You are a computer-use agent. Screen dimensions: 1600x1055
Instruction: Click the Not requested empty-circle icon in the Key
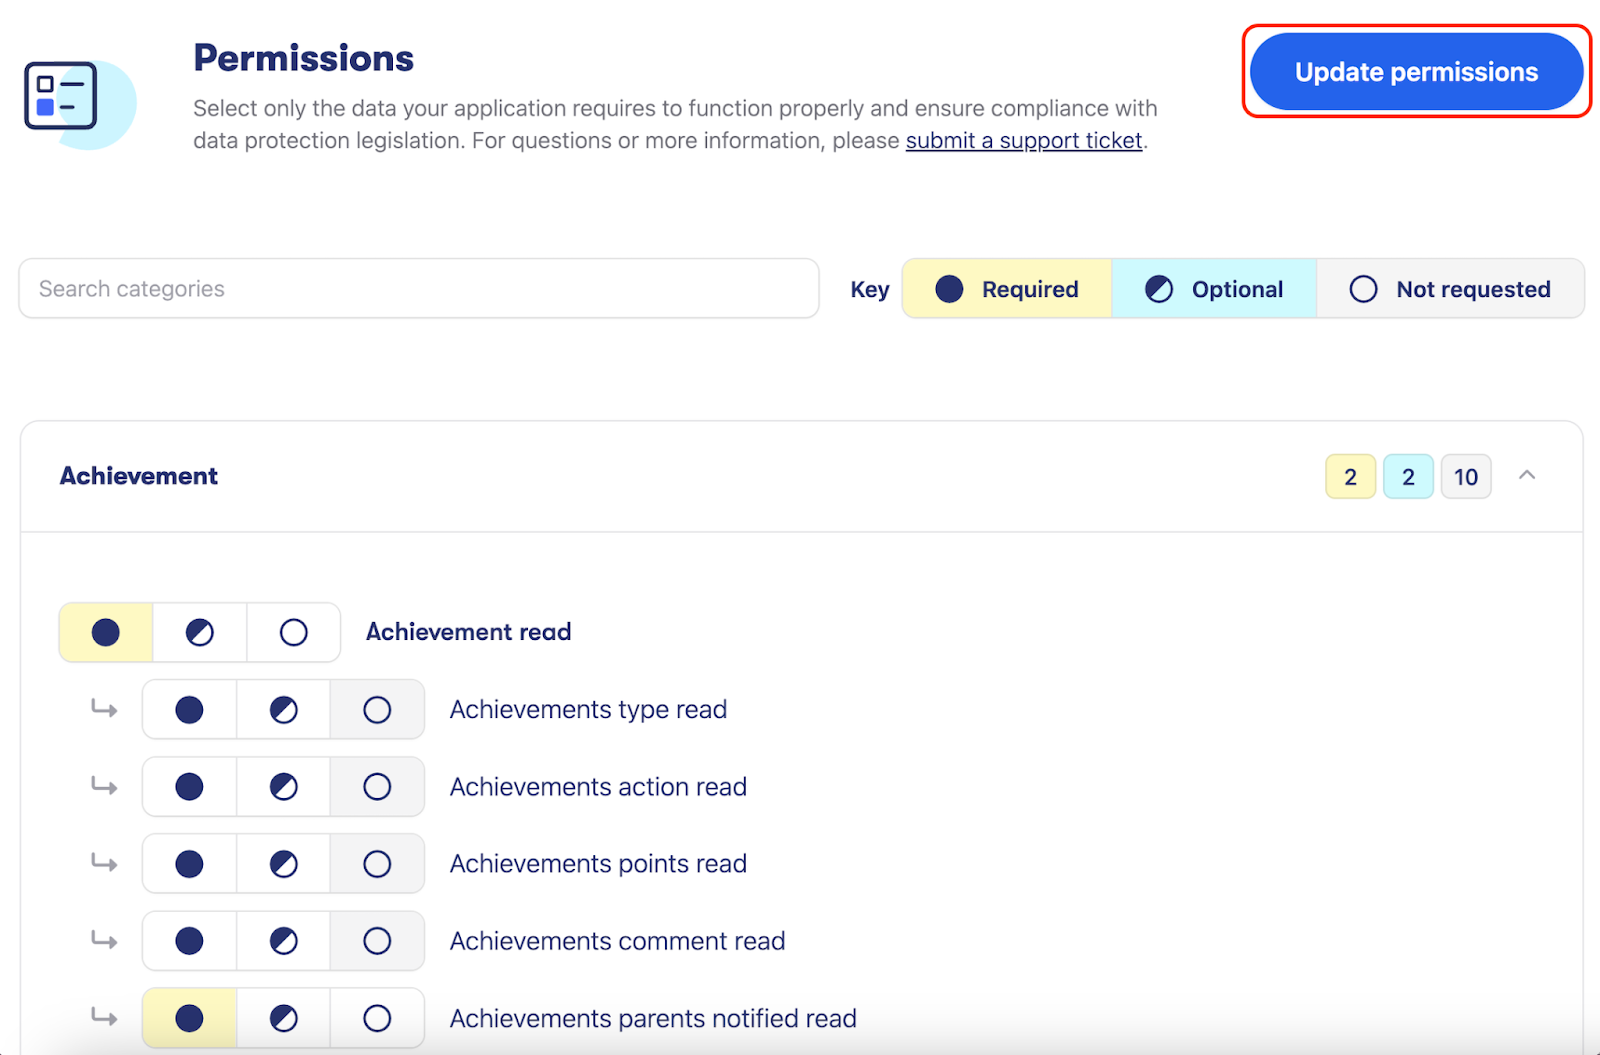(1363, 289)
